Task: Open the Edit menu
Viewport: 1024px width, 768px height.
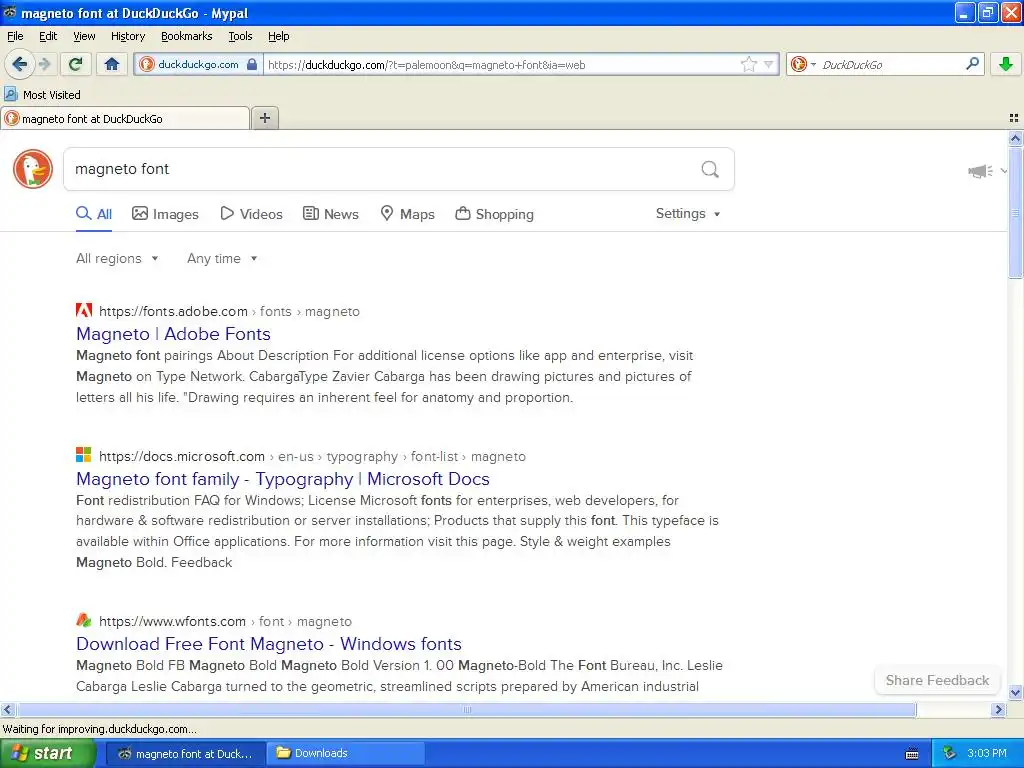Action: click(48, 36)
